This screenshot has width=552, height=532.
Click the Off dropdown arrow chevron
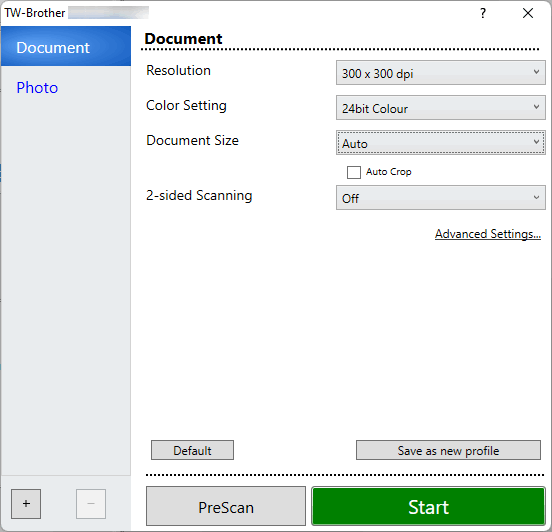coord(536,198)
